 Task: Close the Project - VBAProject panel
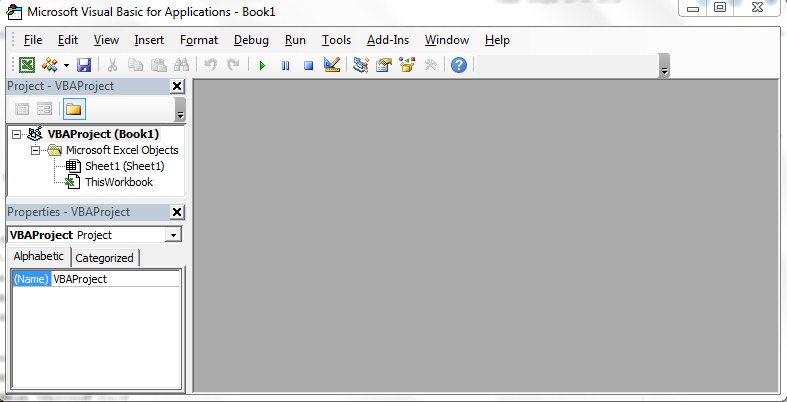pos(177,86)
